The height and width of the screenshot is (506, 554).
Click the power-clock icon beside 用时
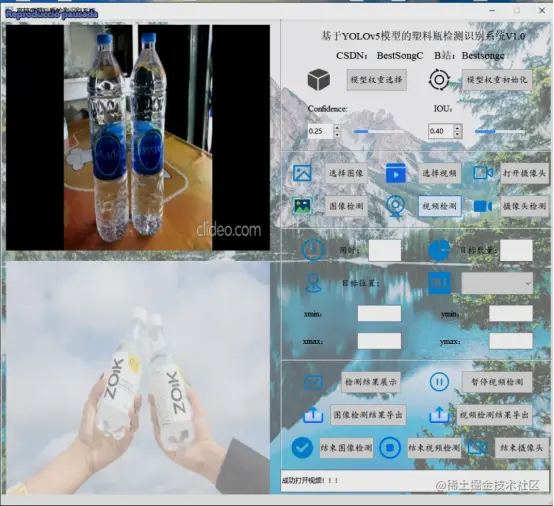click(313, 249)
